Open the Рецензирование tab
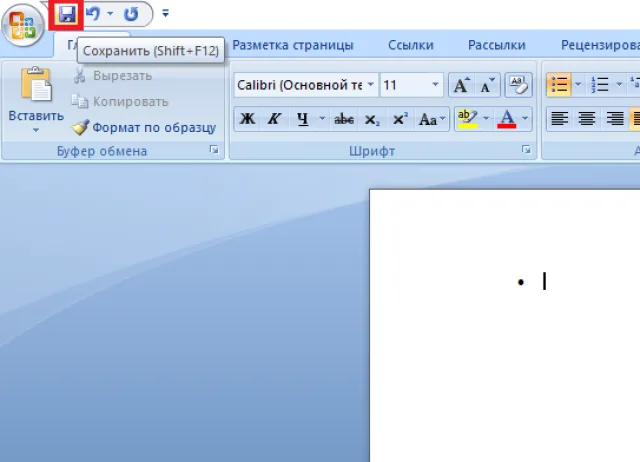This screenshot has width=640, height=462. tap(600, 45)
